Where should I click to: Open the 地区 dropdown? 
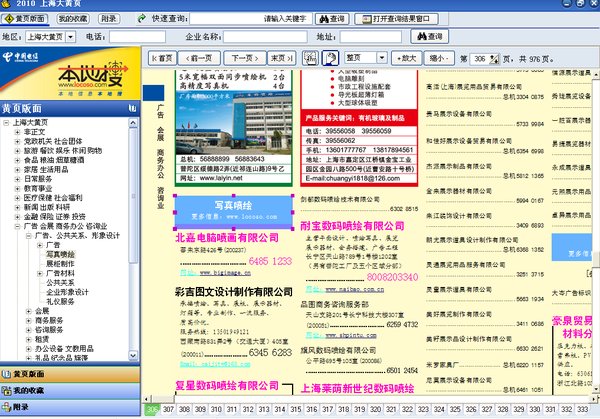(x=71, y=37)
